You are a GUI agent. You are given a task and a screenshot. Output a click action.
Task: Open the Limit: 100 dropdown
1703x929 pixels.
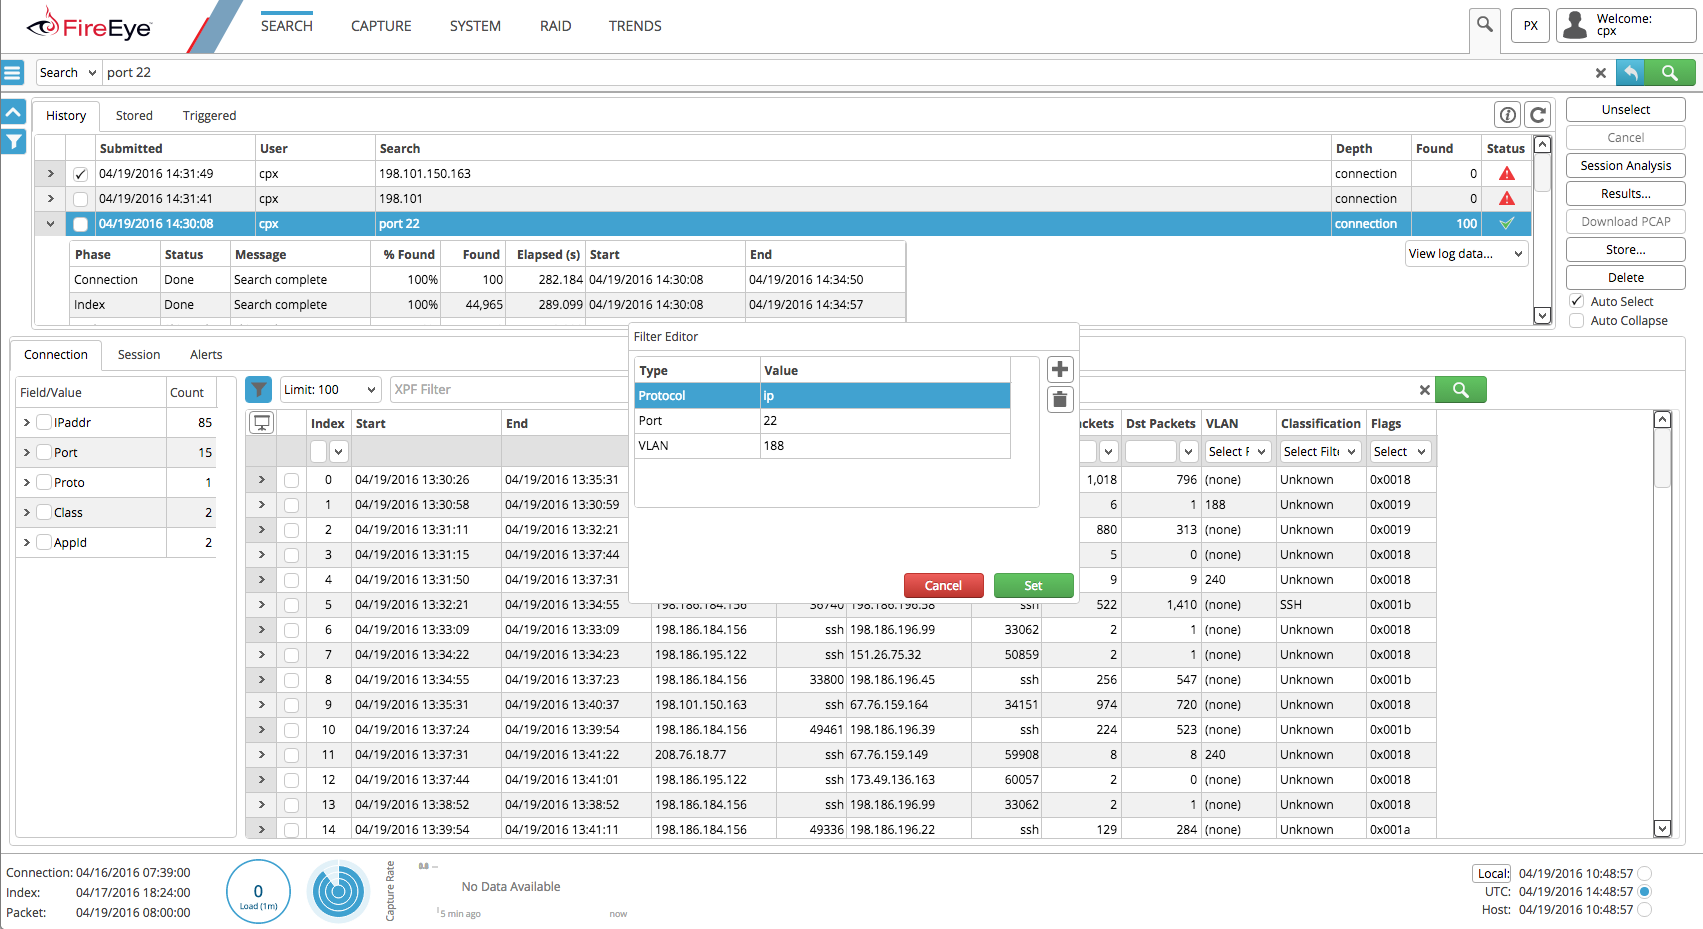tap(331, 390)
